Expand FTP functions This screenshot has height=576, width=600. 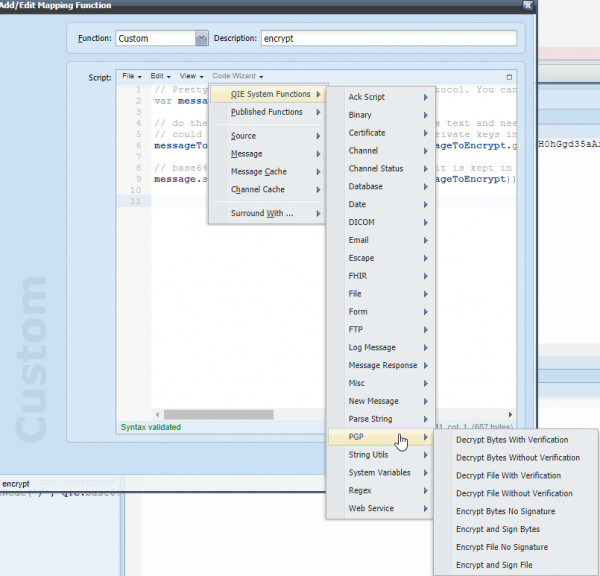(381, 330)
